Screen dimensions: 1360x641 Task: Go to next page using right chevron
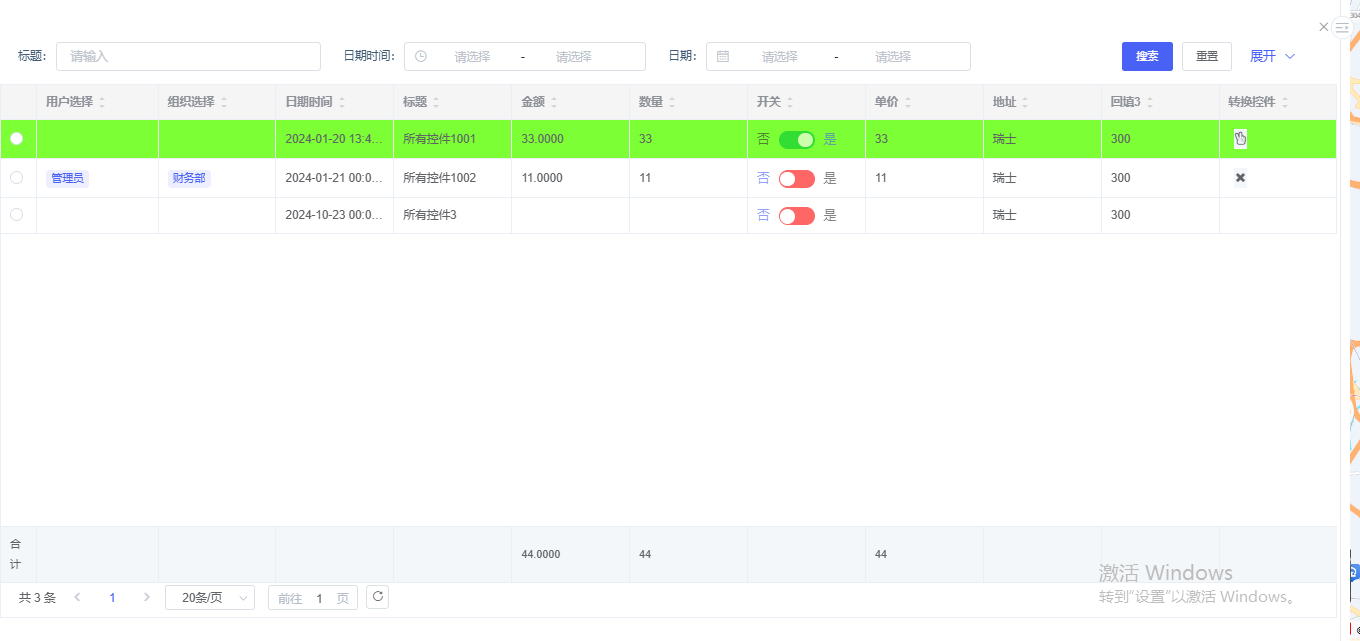(147, 597)
